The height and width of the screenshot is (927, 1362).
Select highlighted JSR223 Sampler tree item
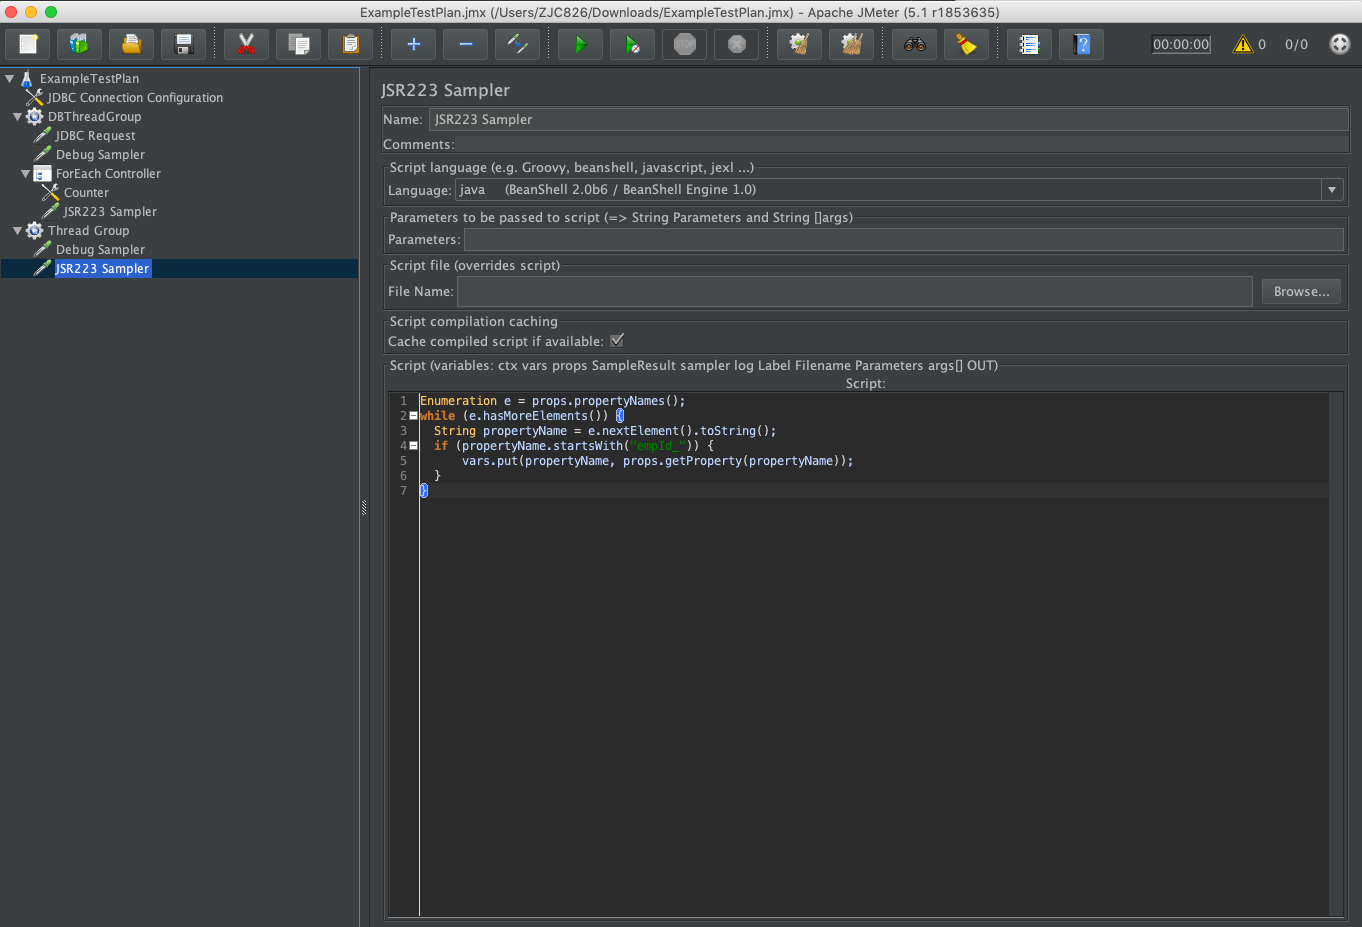point(102,268)
